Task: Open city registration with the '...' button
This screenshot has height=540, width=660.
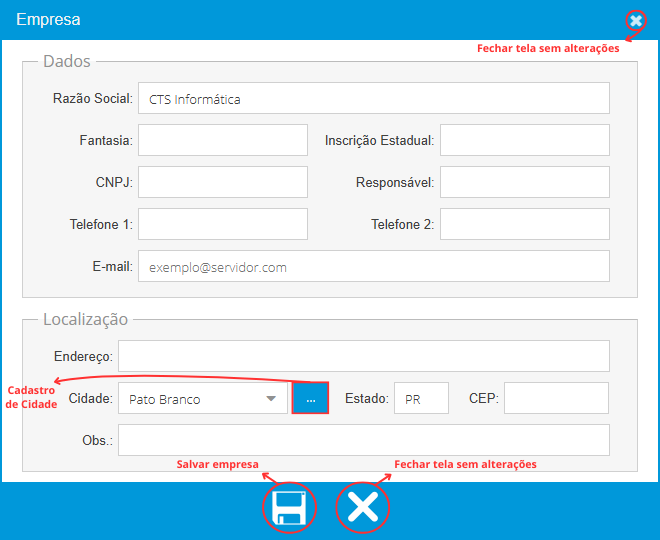Action: [x=310, y=398]
